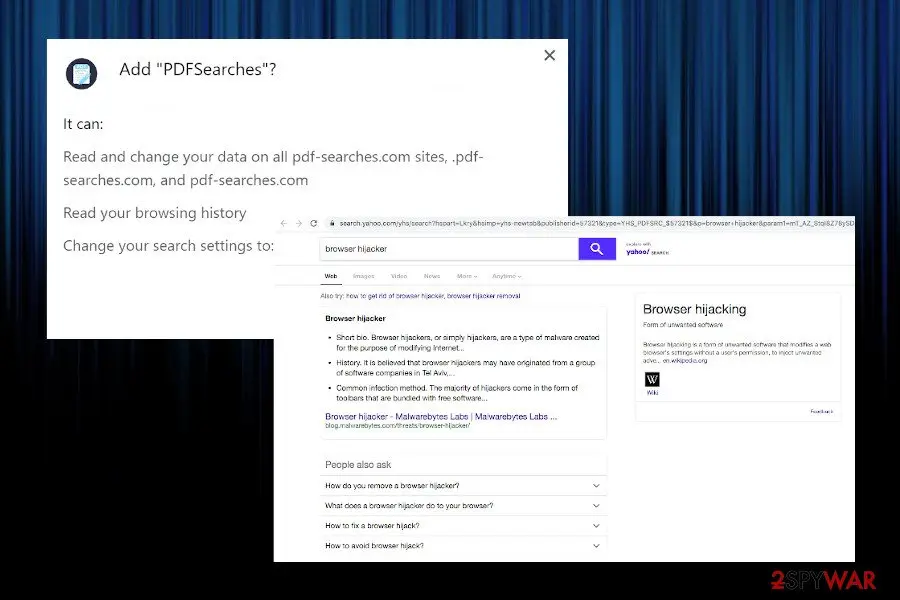Image resolution: width=900 pixels, height=600 pixels.
Task: Expand 'How to avoid browser hijack?'
Action: 463,545
